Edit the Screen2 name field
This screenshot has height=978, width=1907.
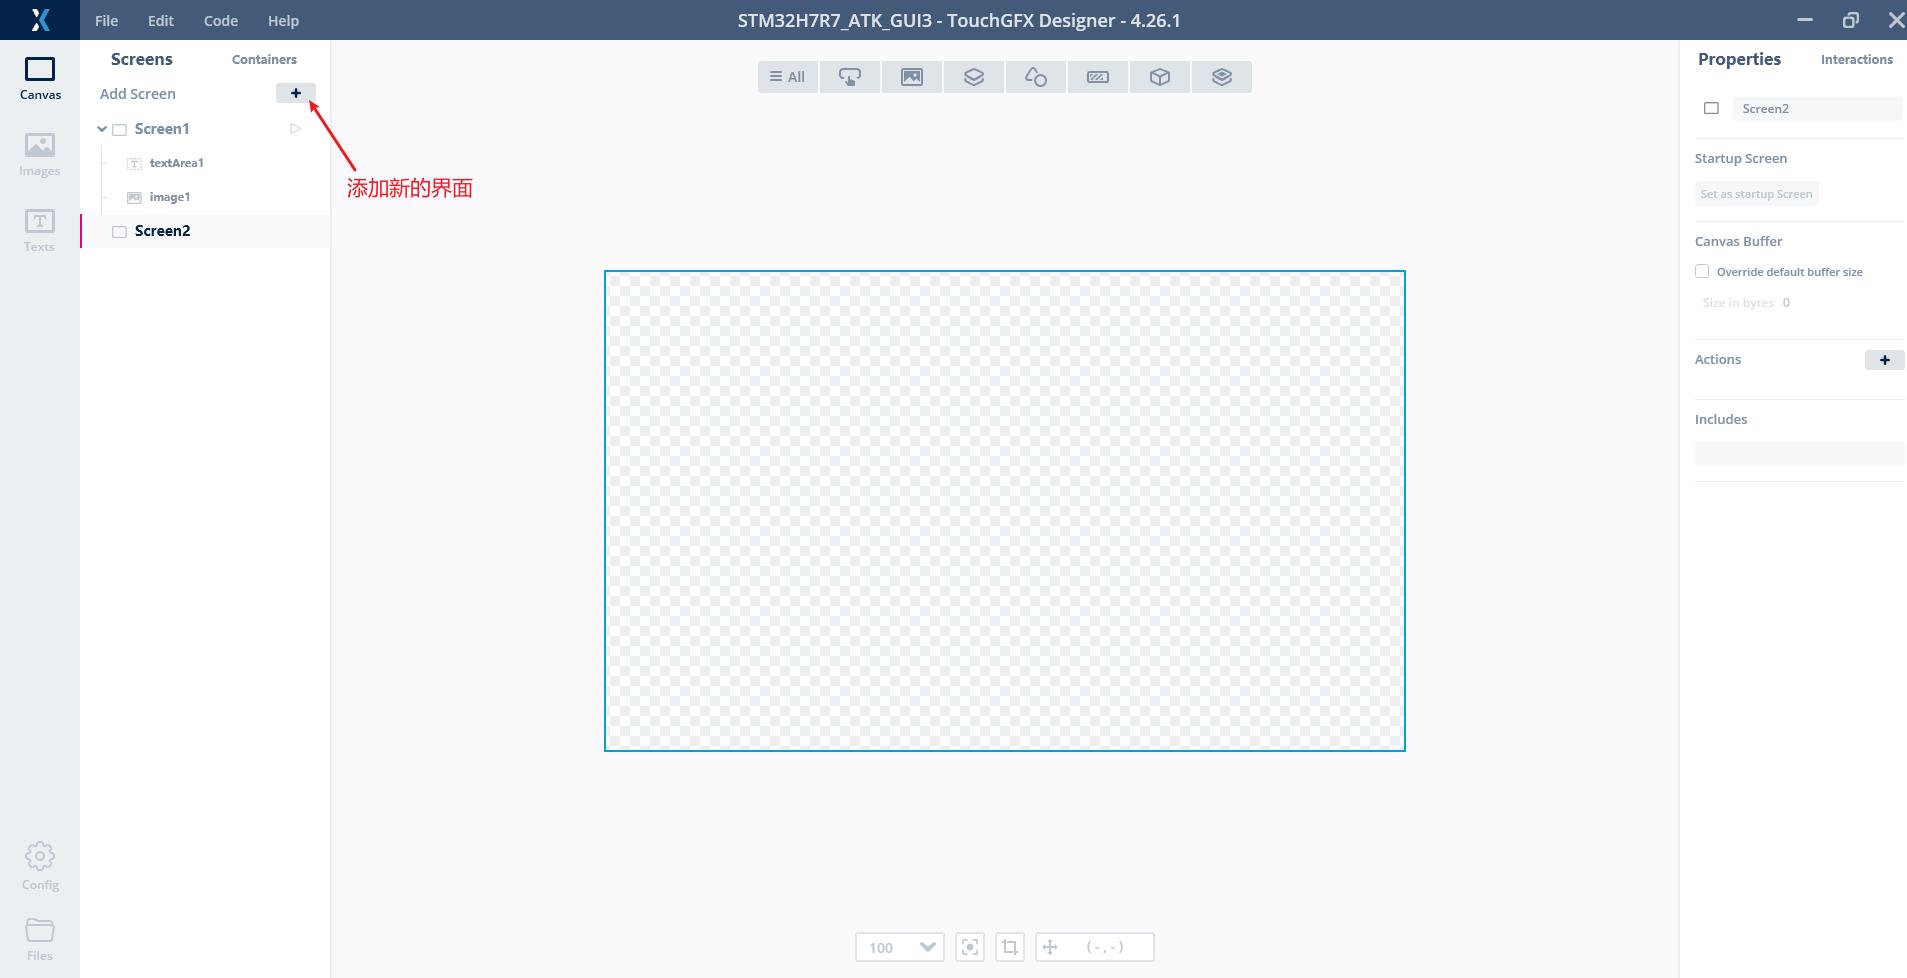(x=1817, y=108)
